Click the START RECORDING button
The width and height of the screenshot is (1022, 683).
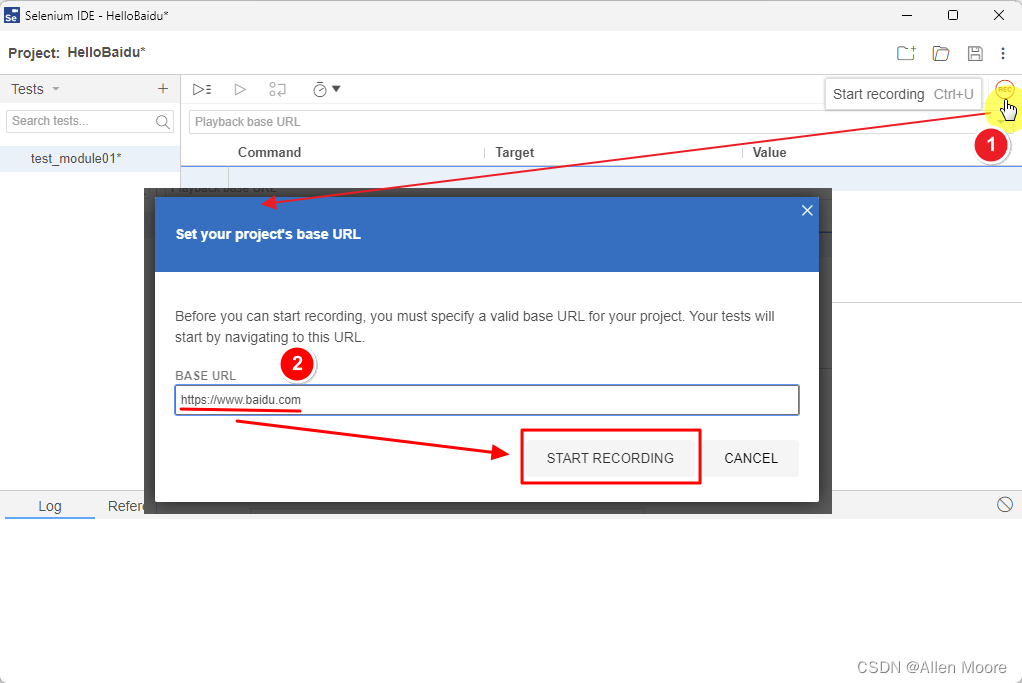pos(610,458)
